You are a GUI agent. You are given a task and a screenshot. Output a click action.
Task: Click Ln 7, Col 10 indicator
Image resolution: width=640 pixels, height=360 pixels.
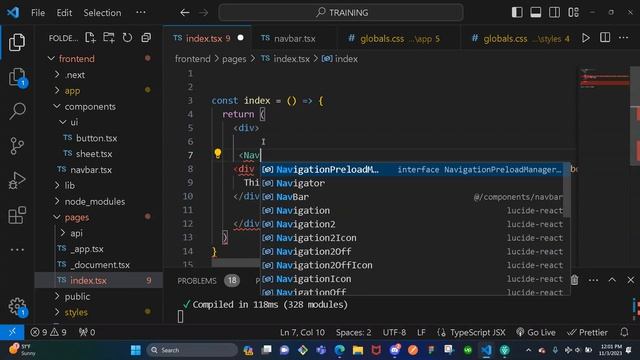[x=302, y=332]
